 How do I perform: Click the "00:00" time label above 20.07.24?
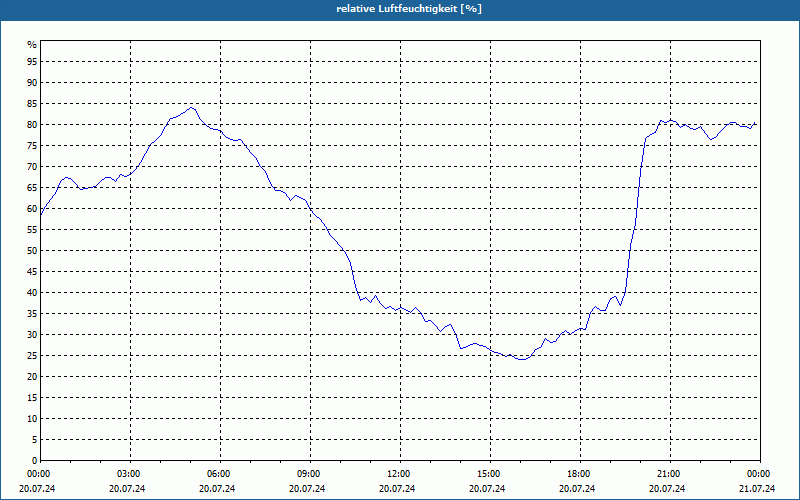click(38, 474)
